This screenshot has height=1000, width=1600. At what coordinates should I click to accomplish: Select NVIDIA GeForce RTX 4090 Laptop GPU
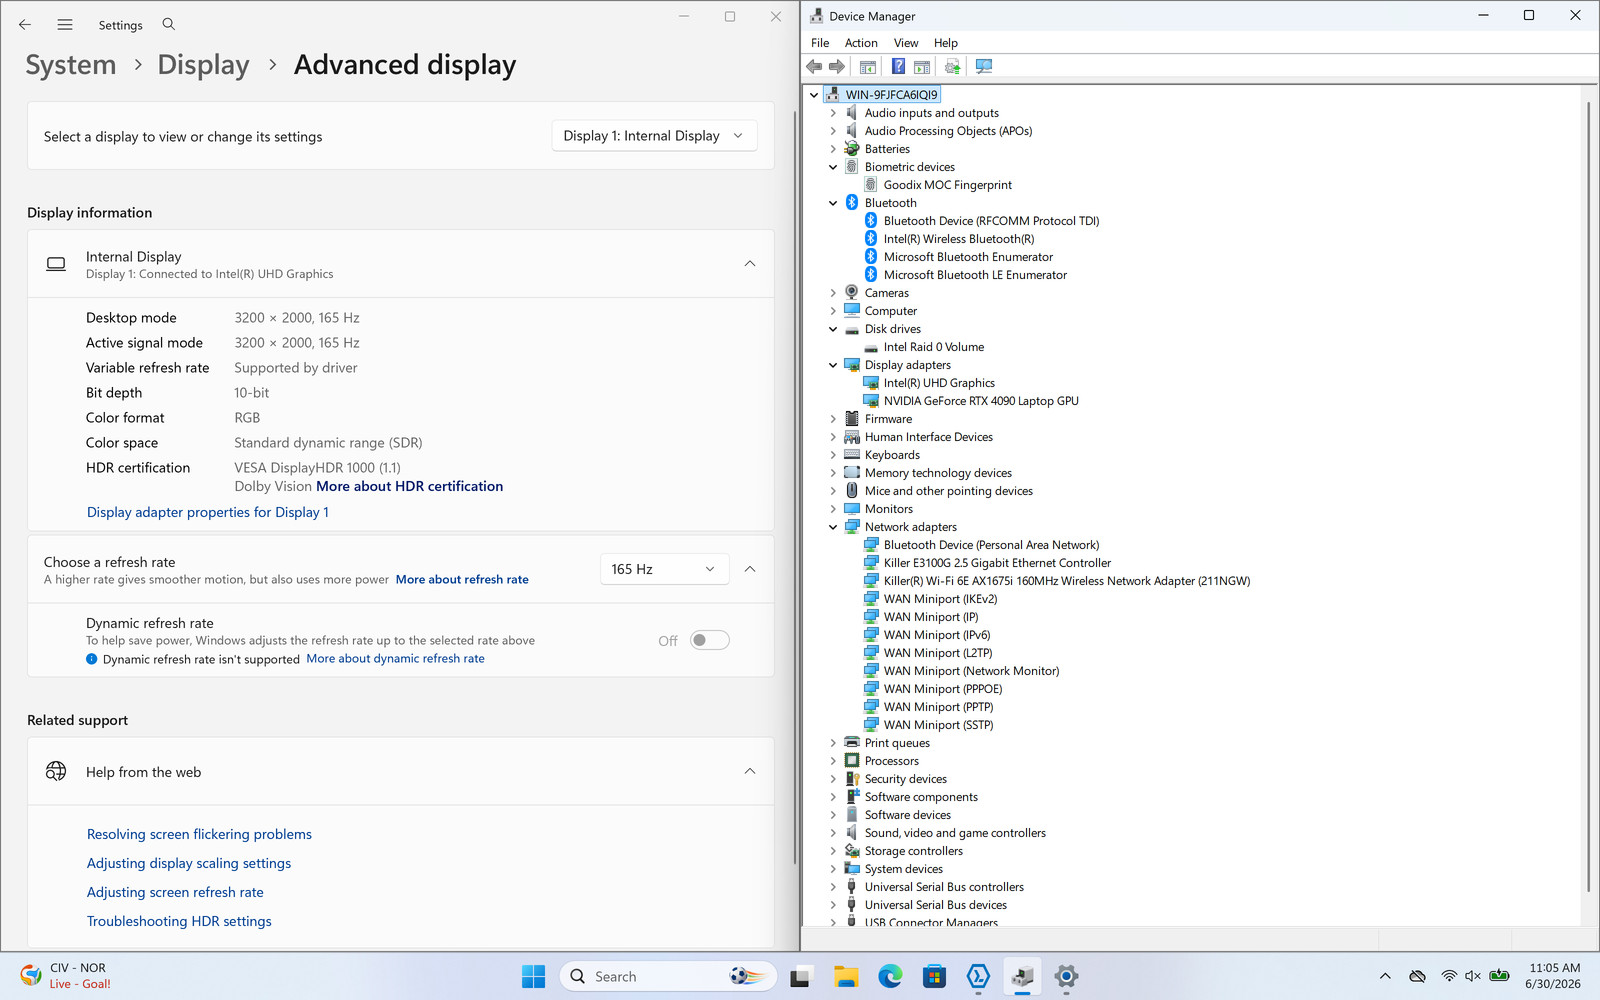click(981, 401)
